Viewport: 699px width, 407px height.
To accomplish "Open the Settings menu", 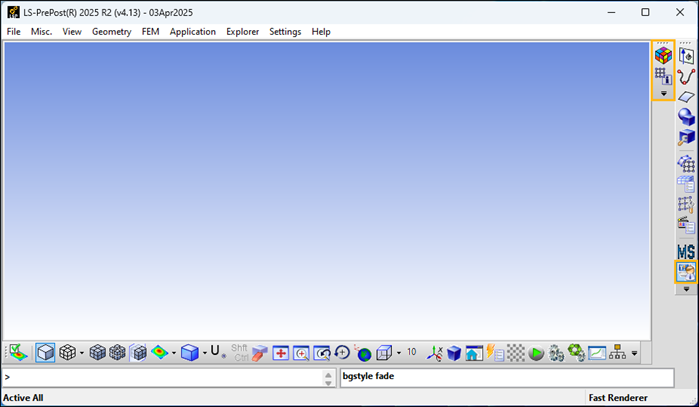I will [285, 32].
